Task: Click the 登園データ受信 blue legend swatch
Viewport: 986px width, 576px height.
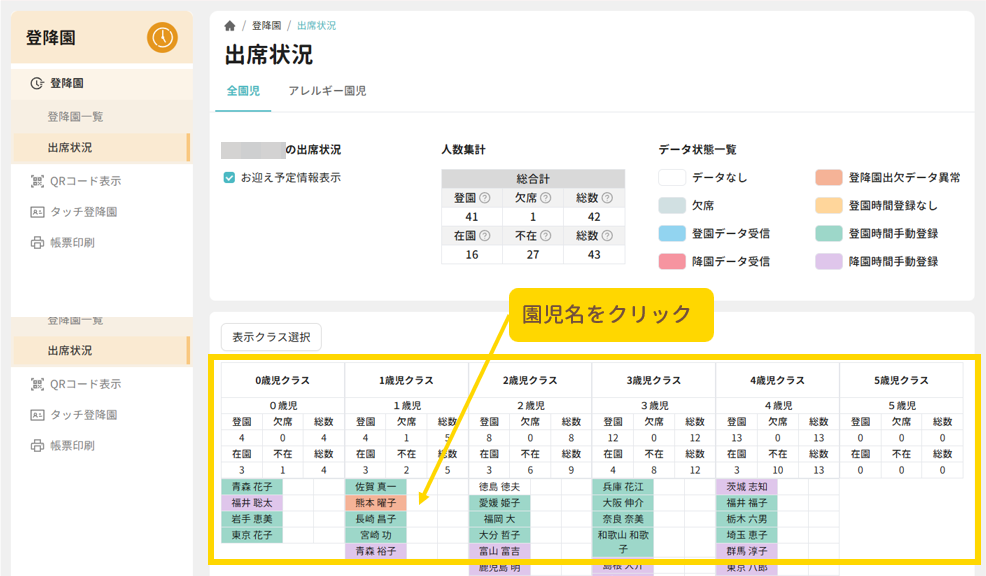Action: click(x=672, y=233)
